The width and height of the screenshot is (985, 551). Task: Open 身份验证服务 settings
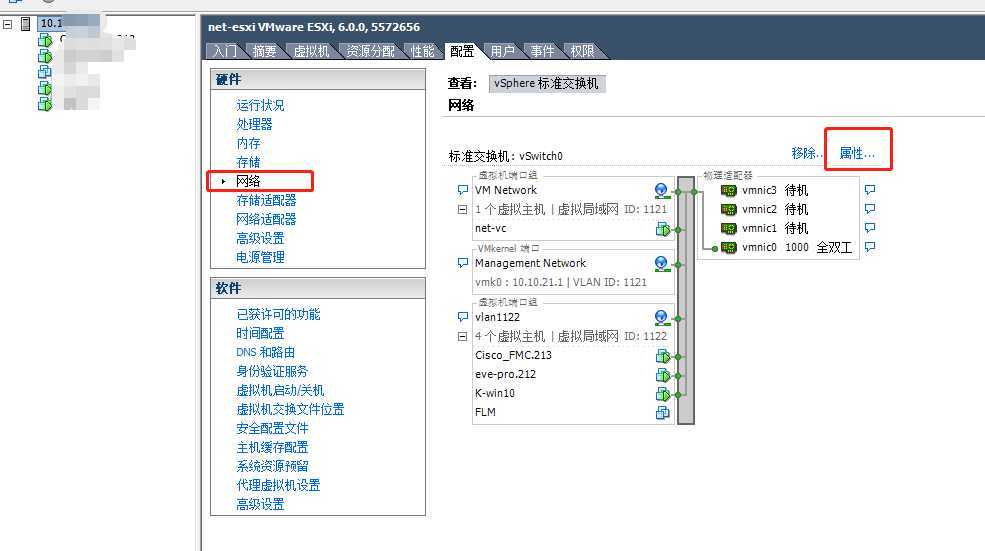click(272, 371)
